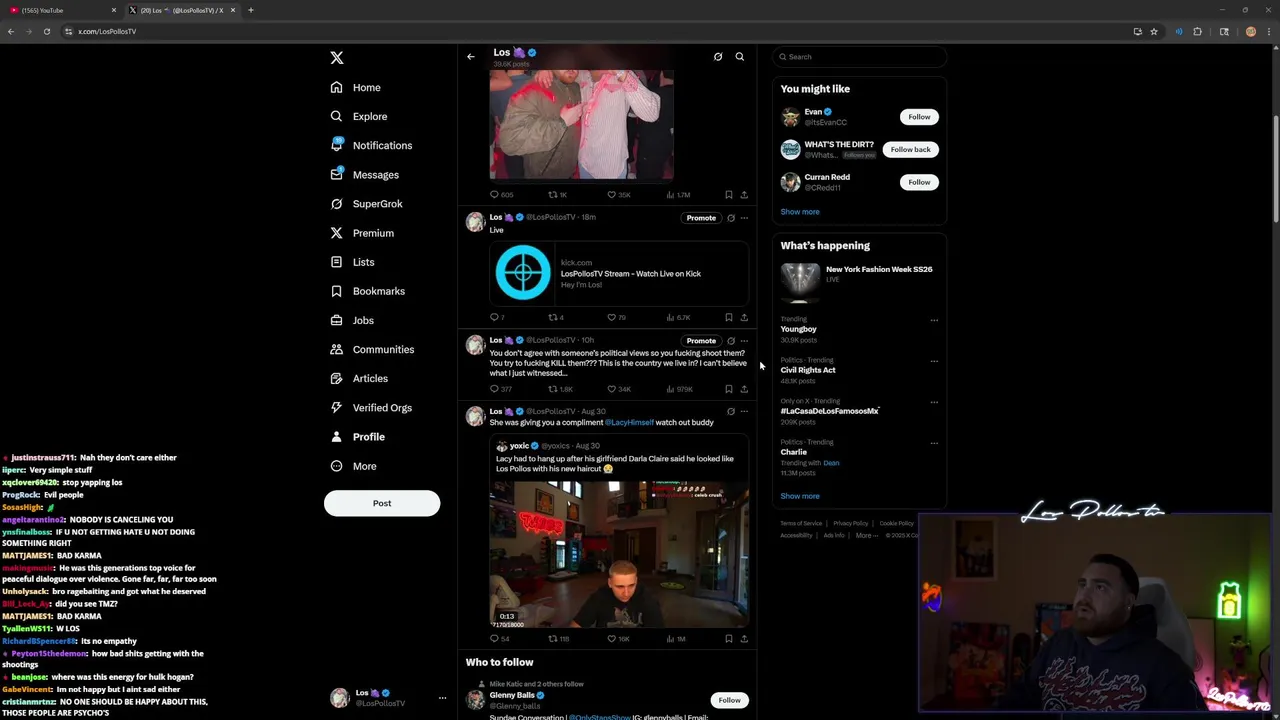Play the yoxic quoted video
The width and height of the screenshot is (1280, 720).
point(619,554)
